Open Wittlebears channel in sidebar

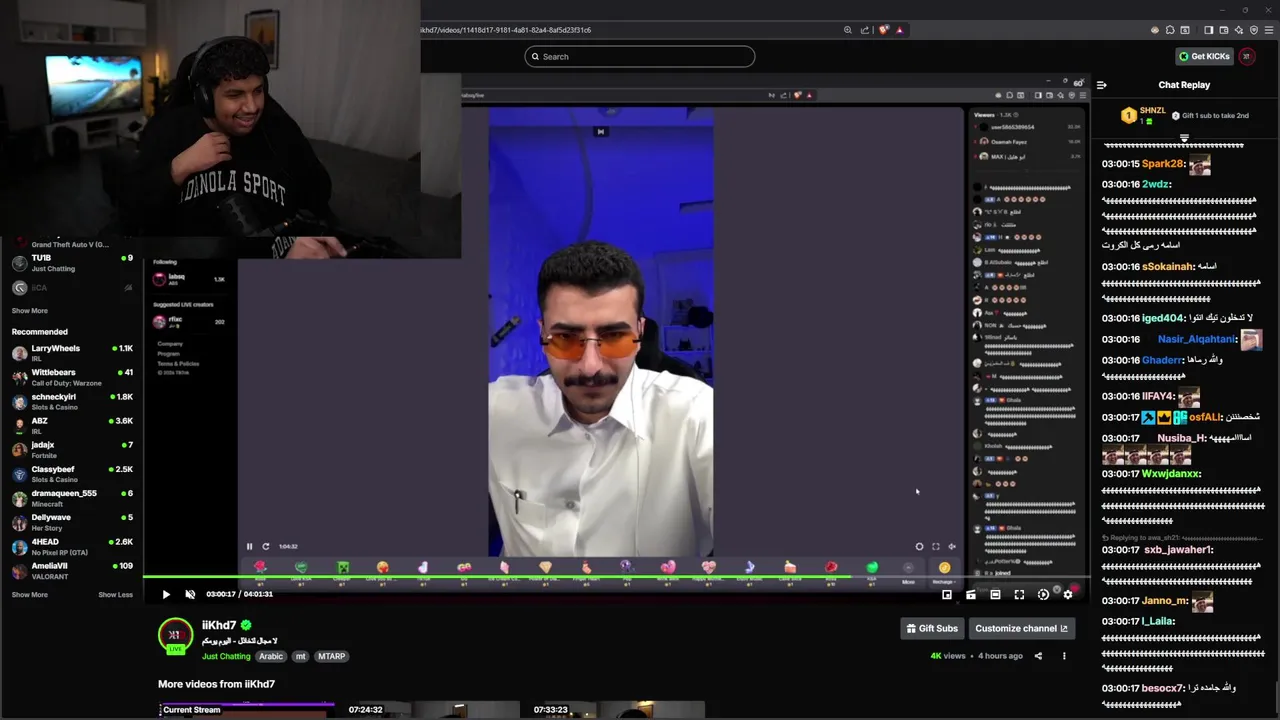coord(72,377)
